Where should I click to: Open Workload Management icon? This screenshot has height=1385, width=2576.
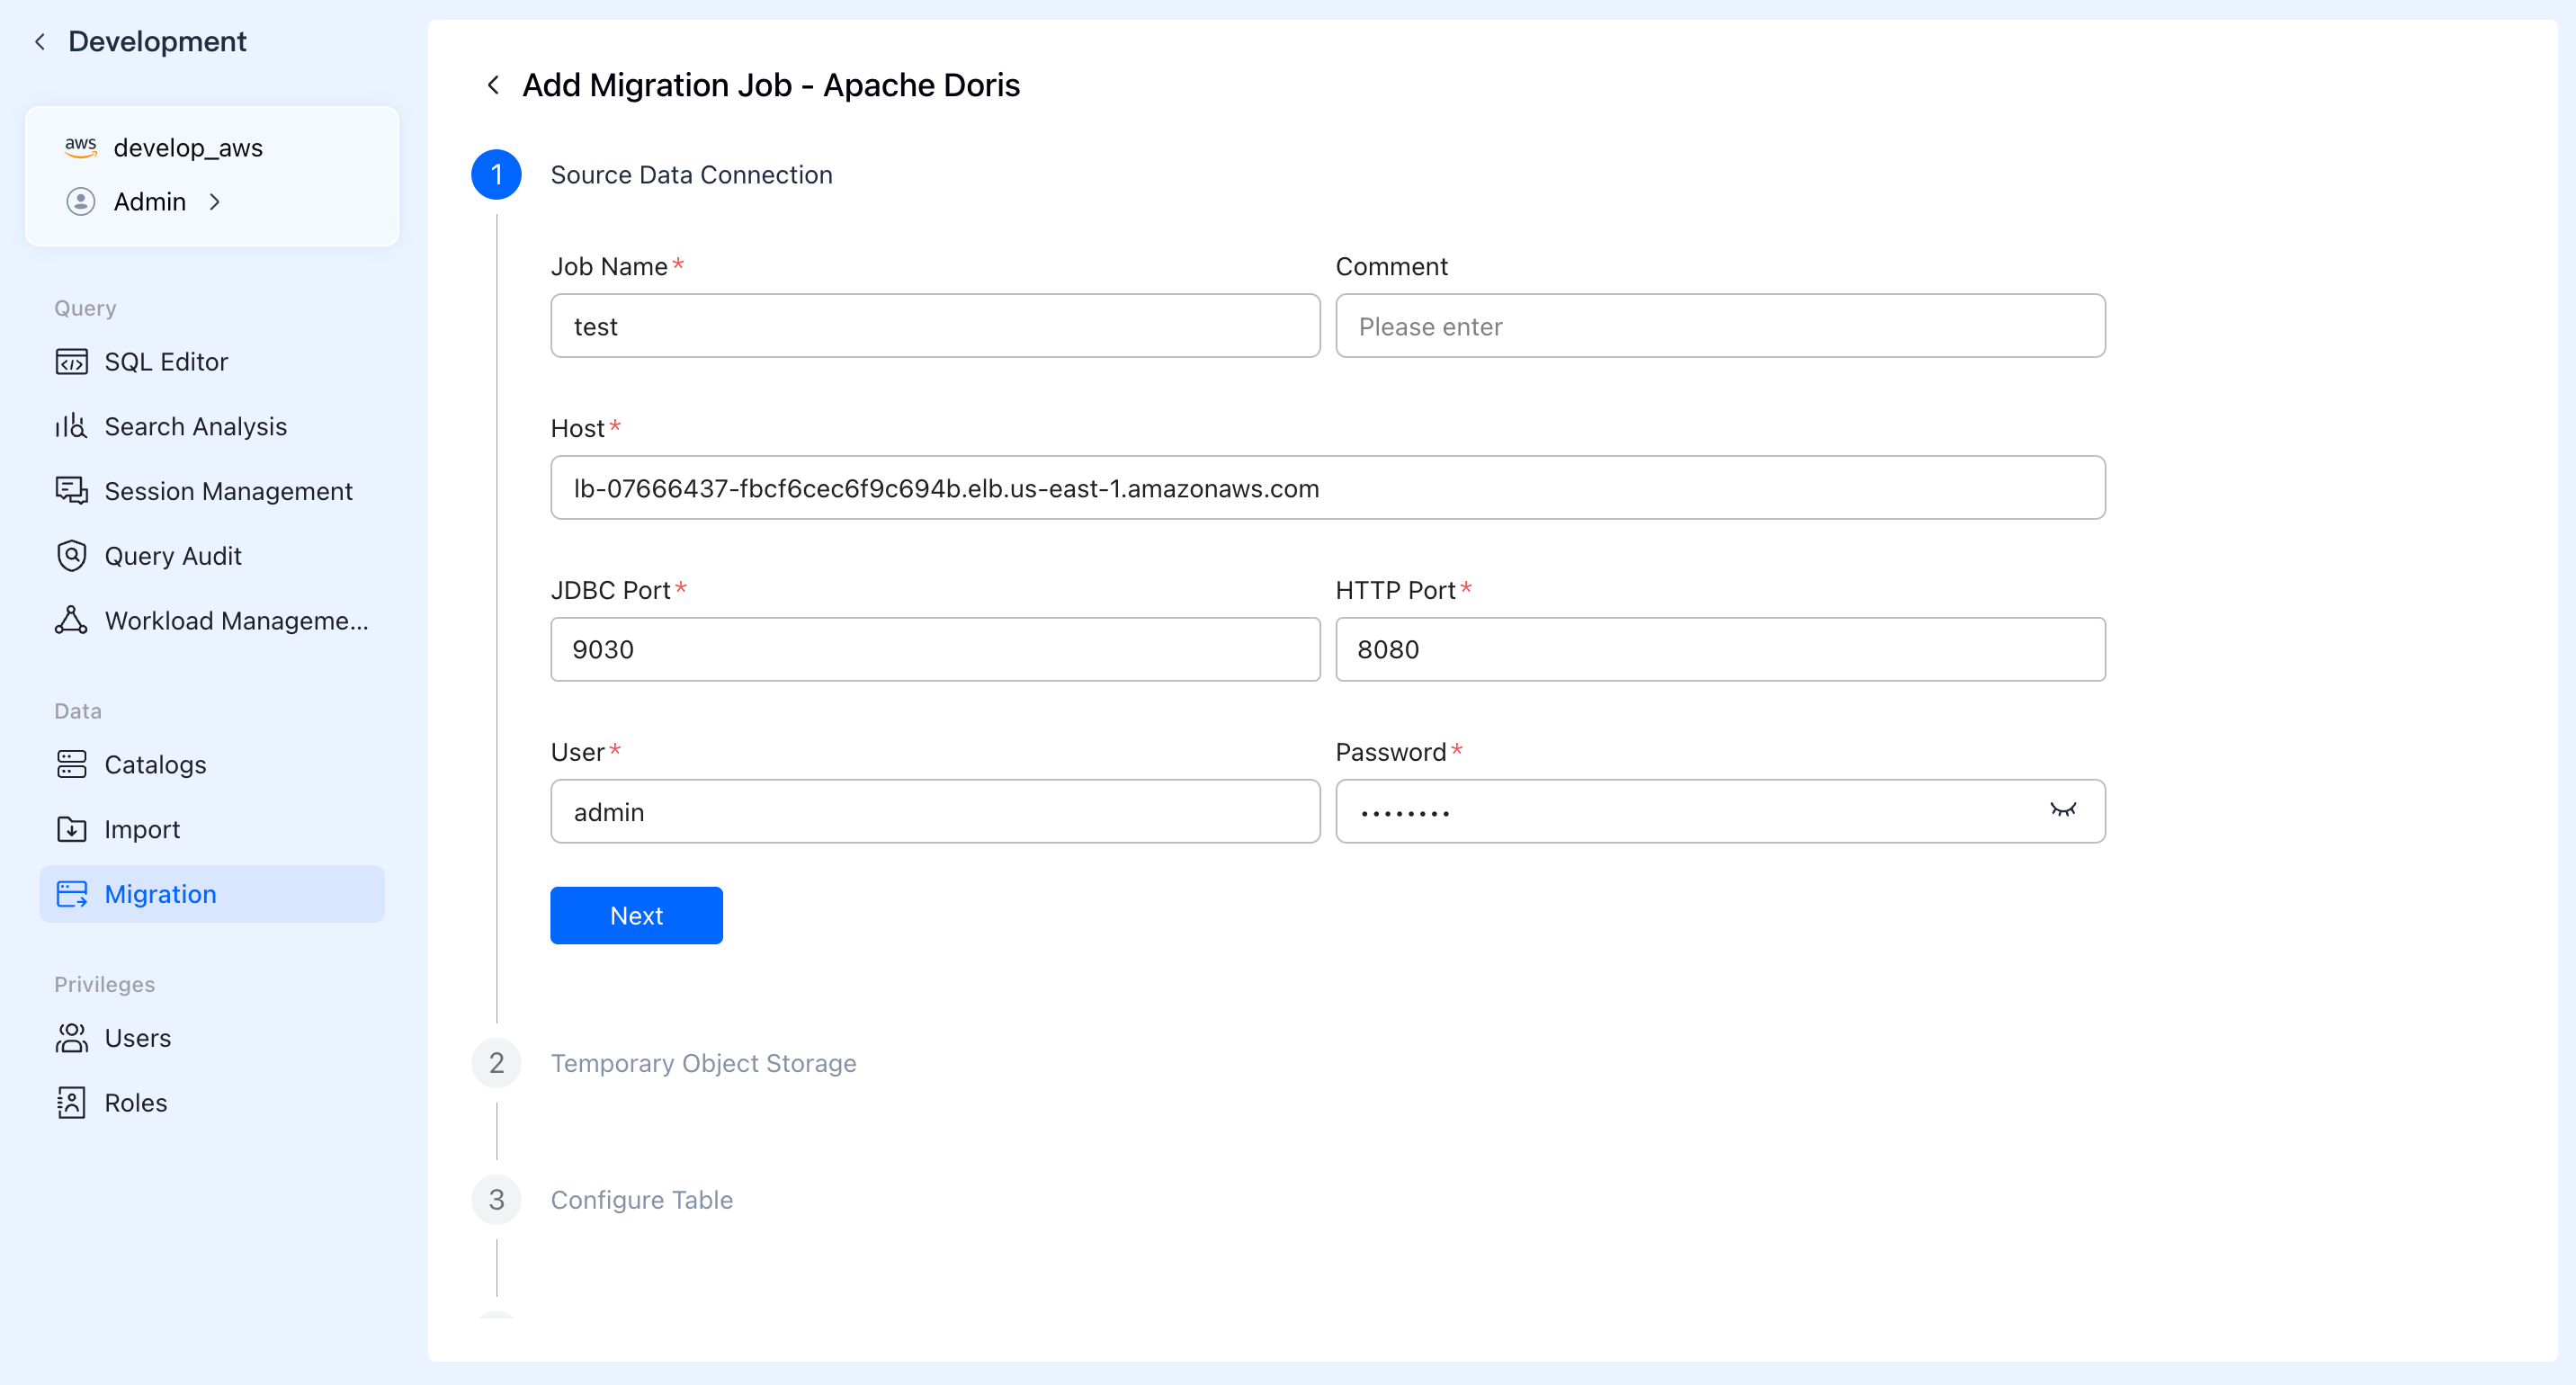71,620
